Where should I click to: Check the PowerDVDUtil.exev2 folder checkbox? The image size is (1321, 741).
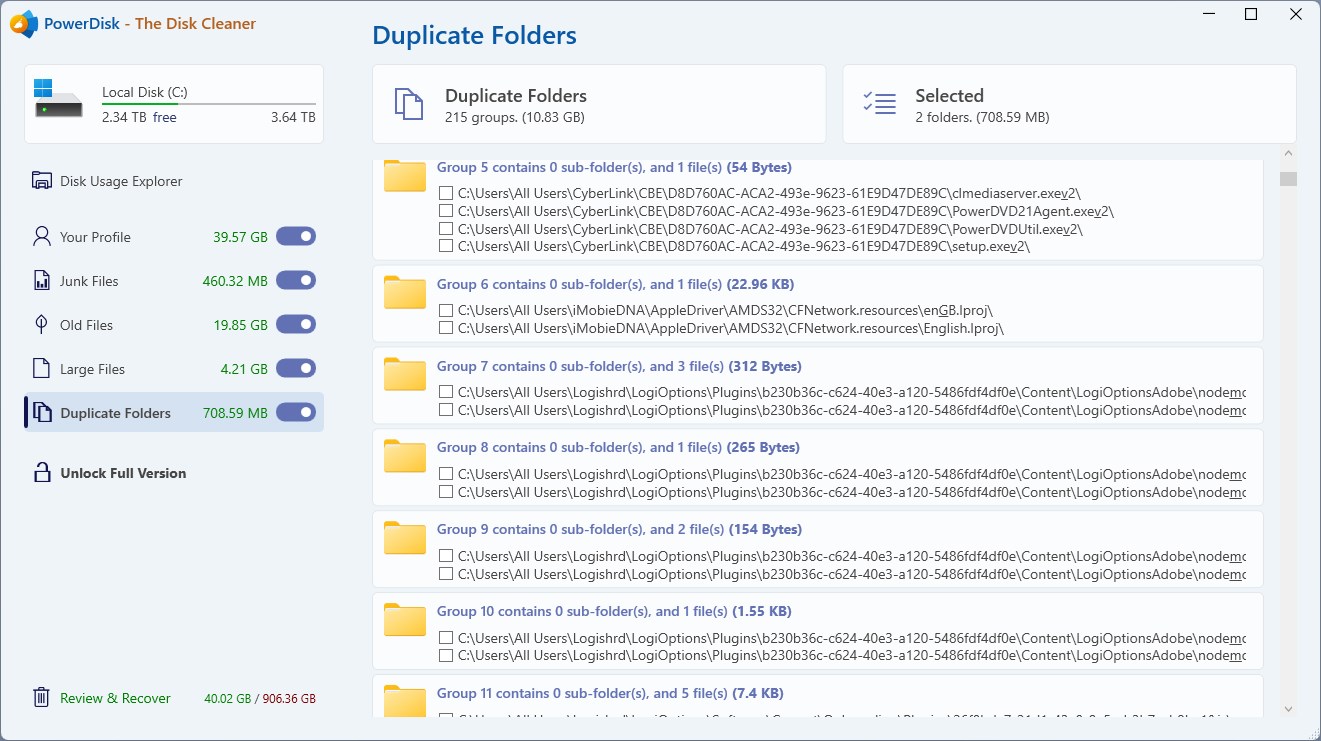(446, 229)
